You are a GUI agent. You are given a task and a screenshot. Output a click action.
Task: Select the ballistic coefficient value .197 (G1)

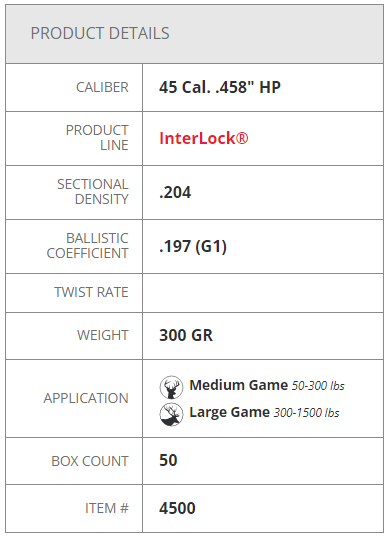pos(193,247)
